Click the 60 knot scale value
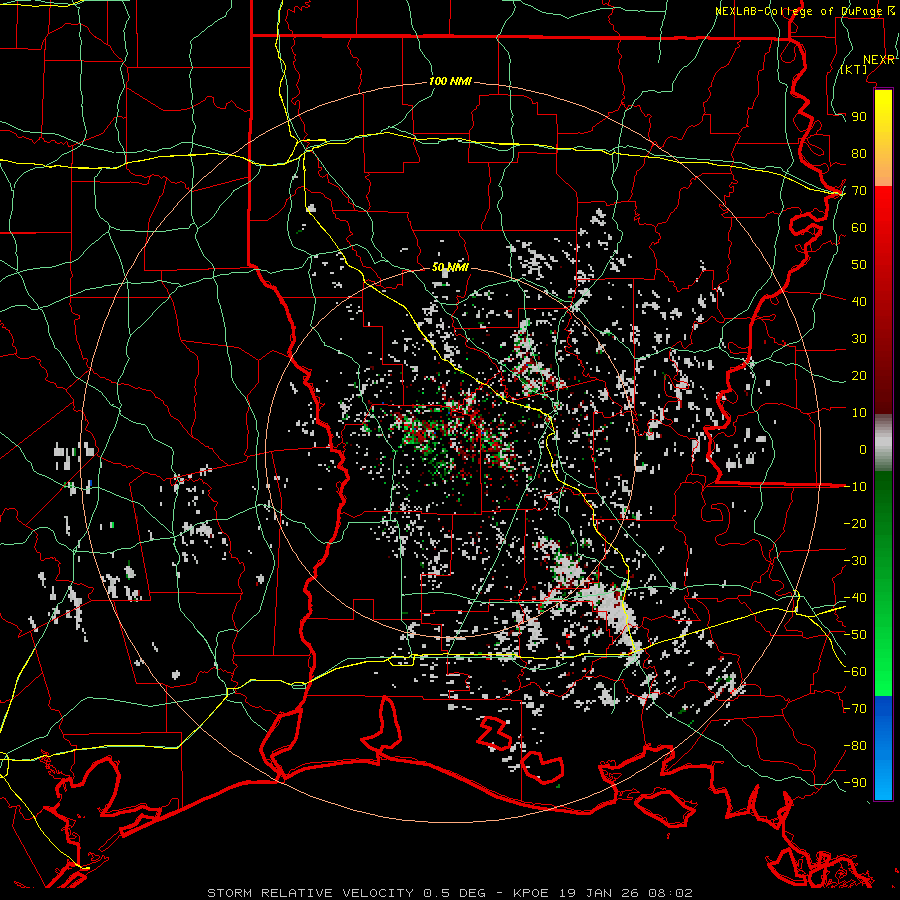 pos(859,228)
